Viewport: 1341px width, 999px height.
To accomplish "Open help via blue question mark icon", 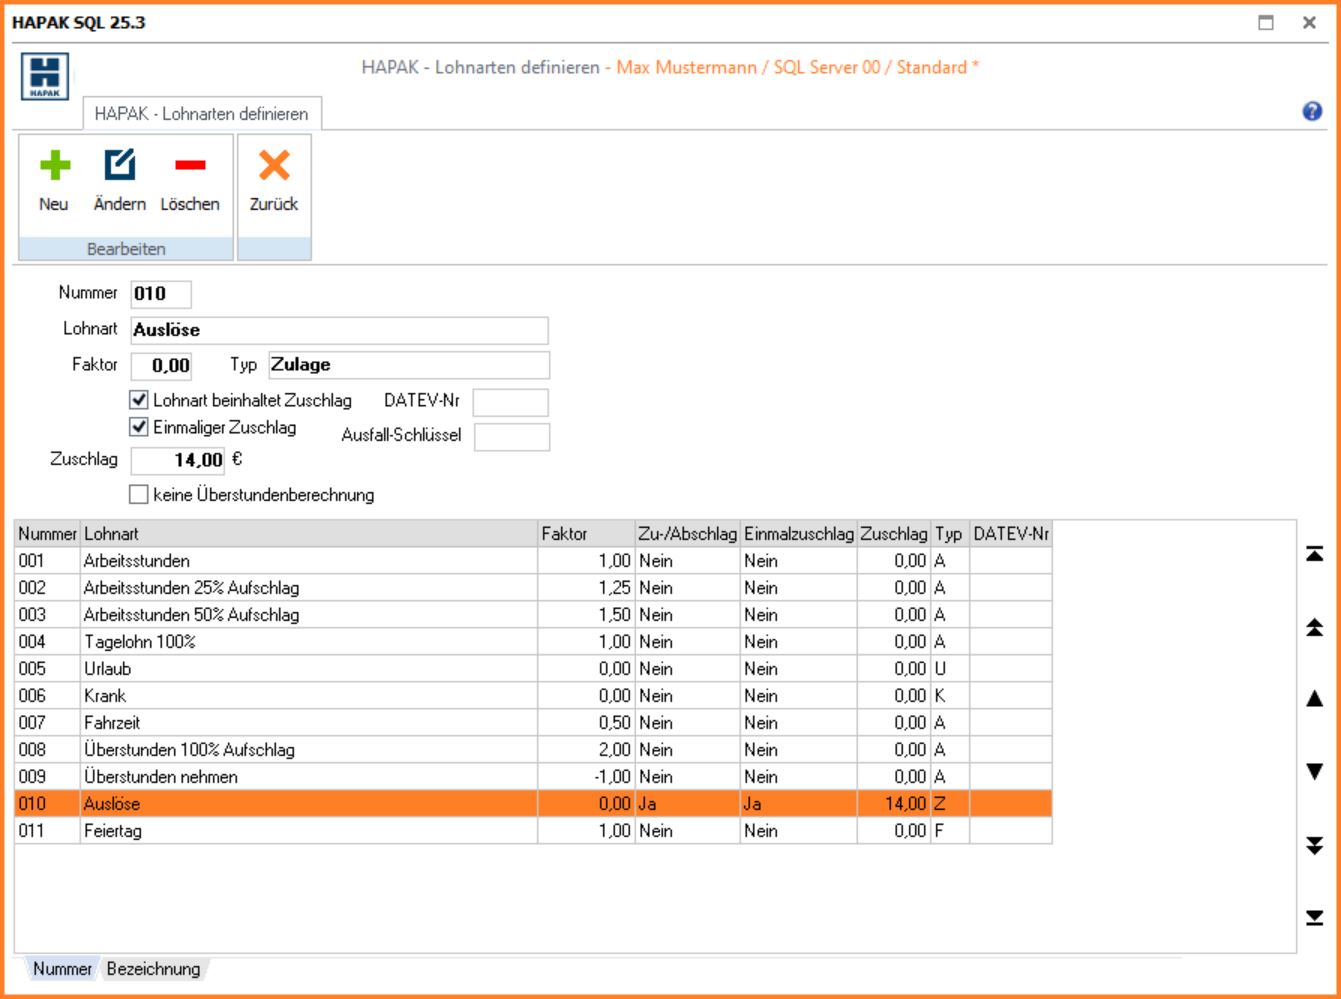I will pos(1312,112).
